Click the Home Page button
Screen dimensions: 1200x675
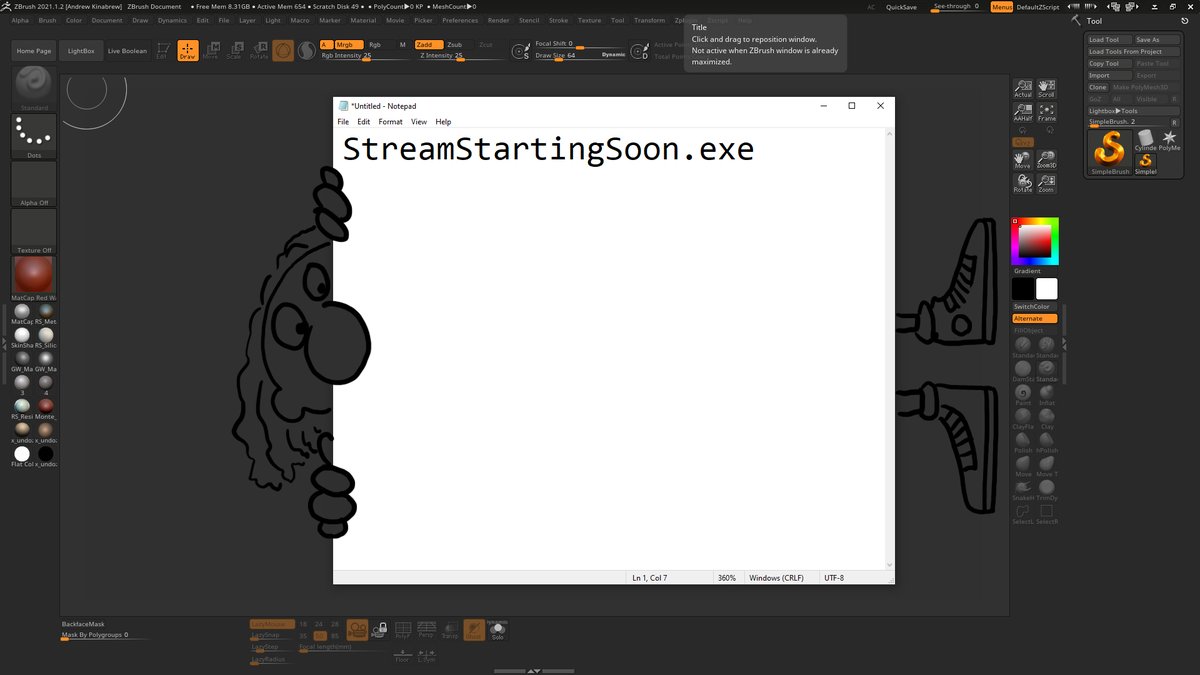pos(34,51)
